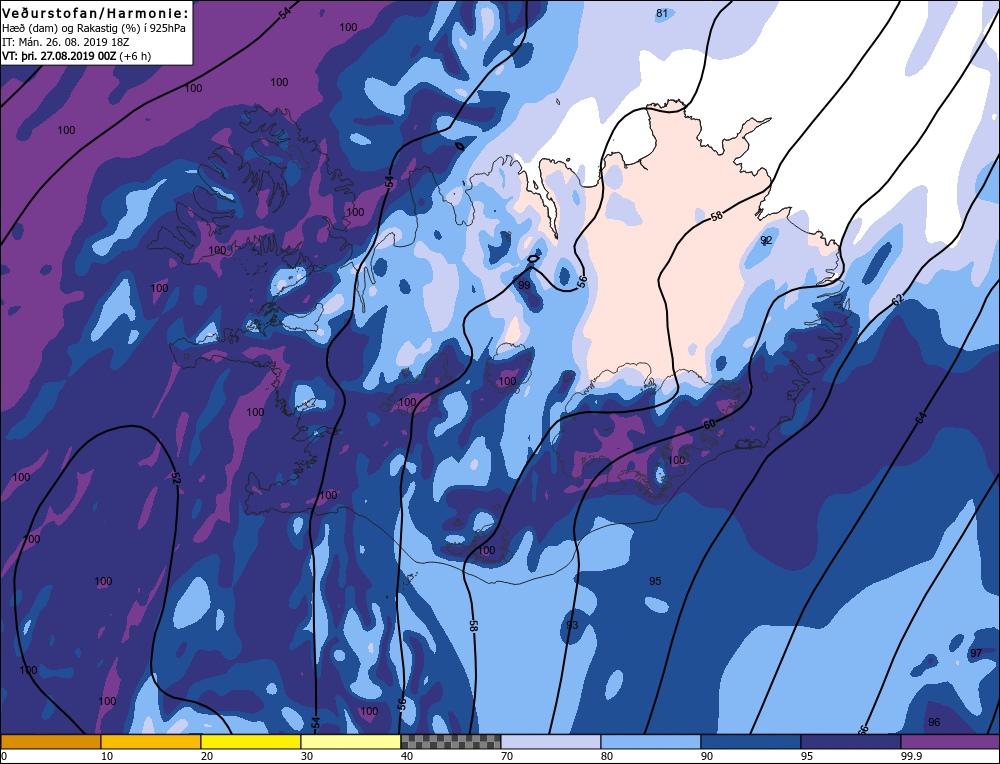
Task: Click the humidity value 93 in the south
Action: pyautogui.click(x=572, y=625)
